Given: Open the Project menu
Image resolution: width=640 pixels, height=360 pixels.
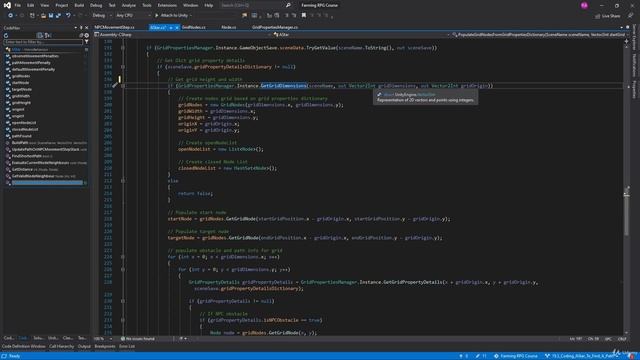Looking at the screenshot, I should pos(62,5).
